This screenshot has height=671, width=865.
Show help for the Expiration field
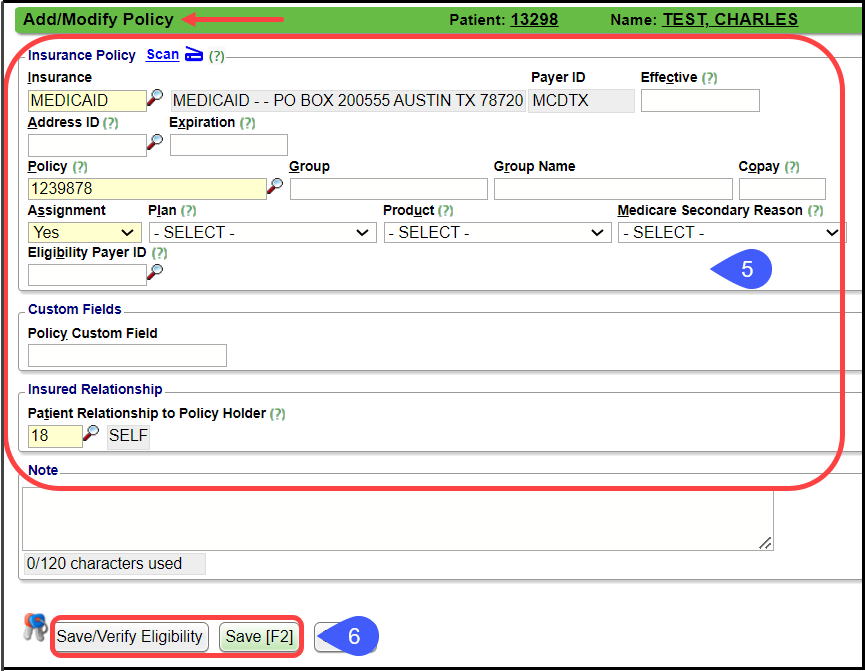(248, 123)
